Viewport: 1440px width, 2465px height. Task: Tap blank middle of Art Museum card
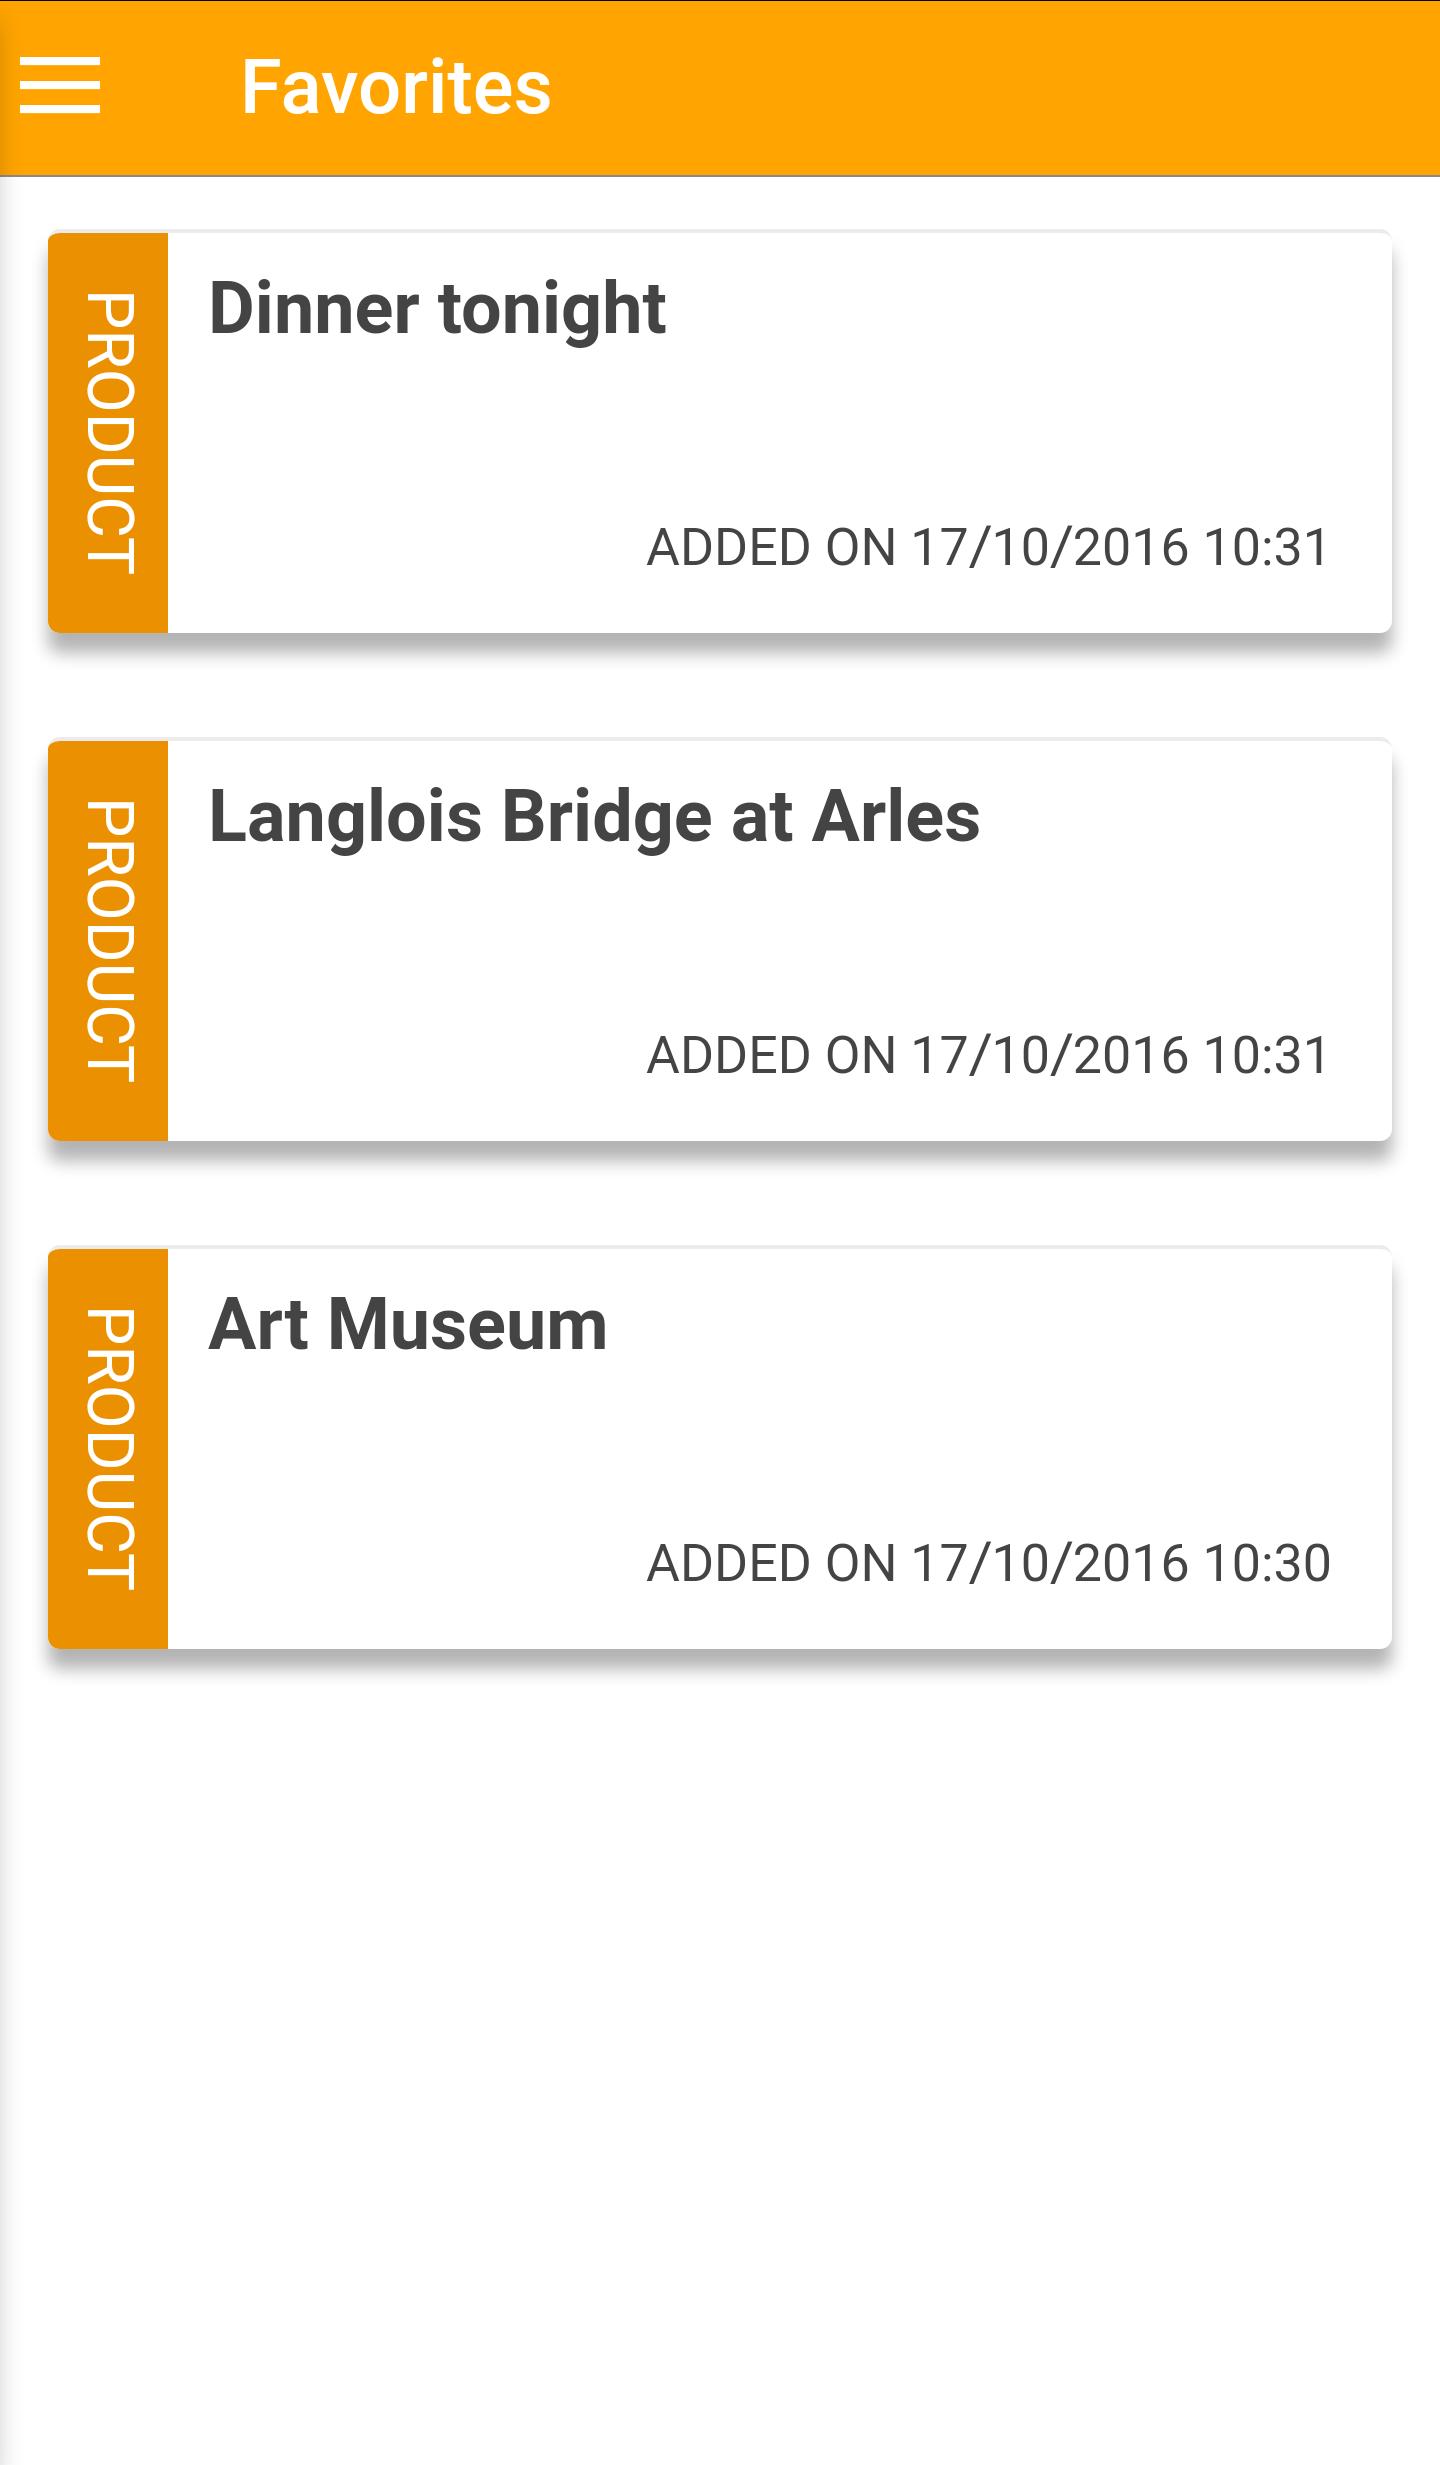pyautogui.click(x=780, y=1446)
